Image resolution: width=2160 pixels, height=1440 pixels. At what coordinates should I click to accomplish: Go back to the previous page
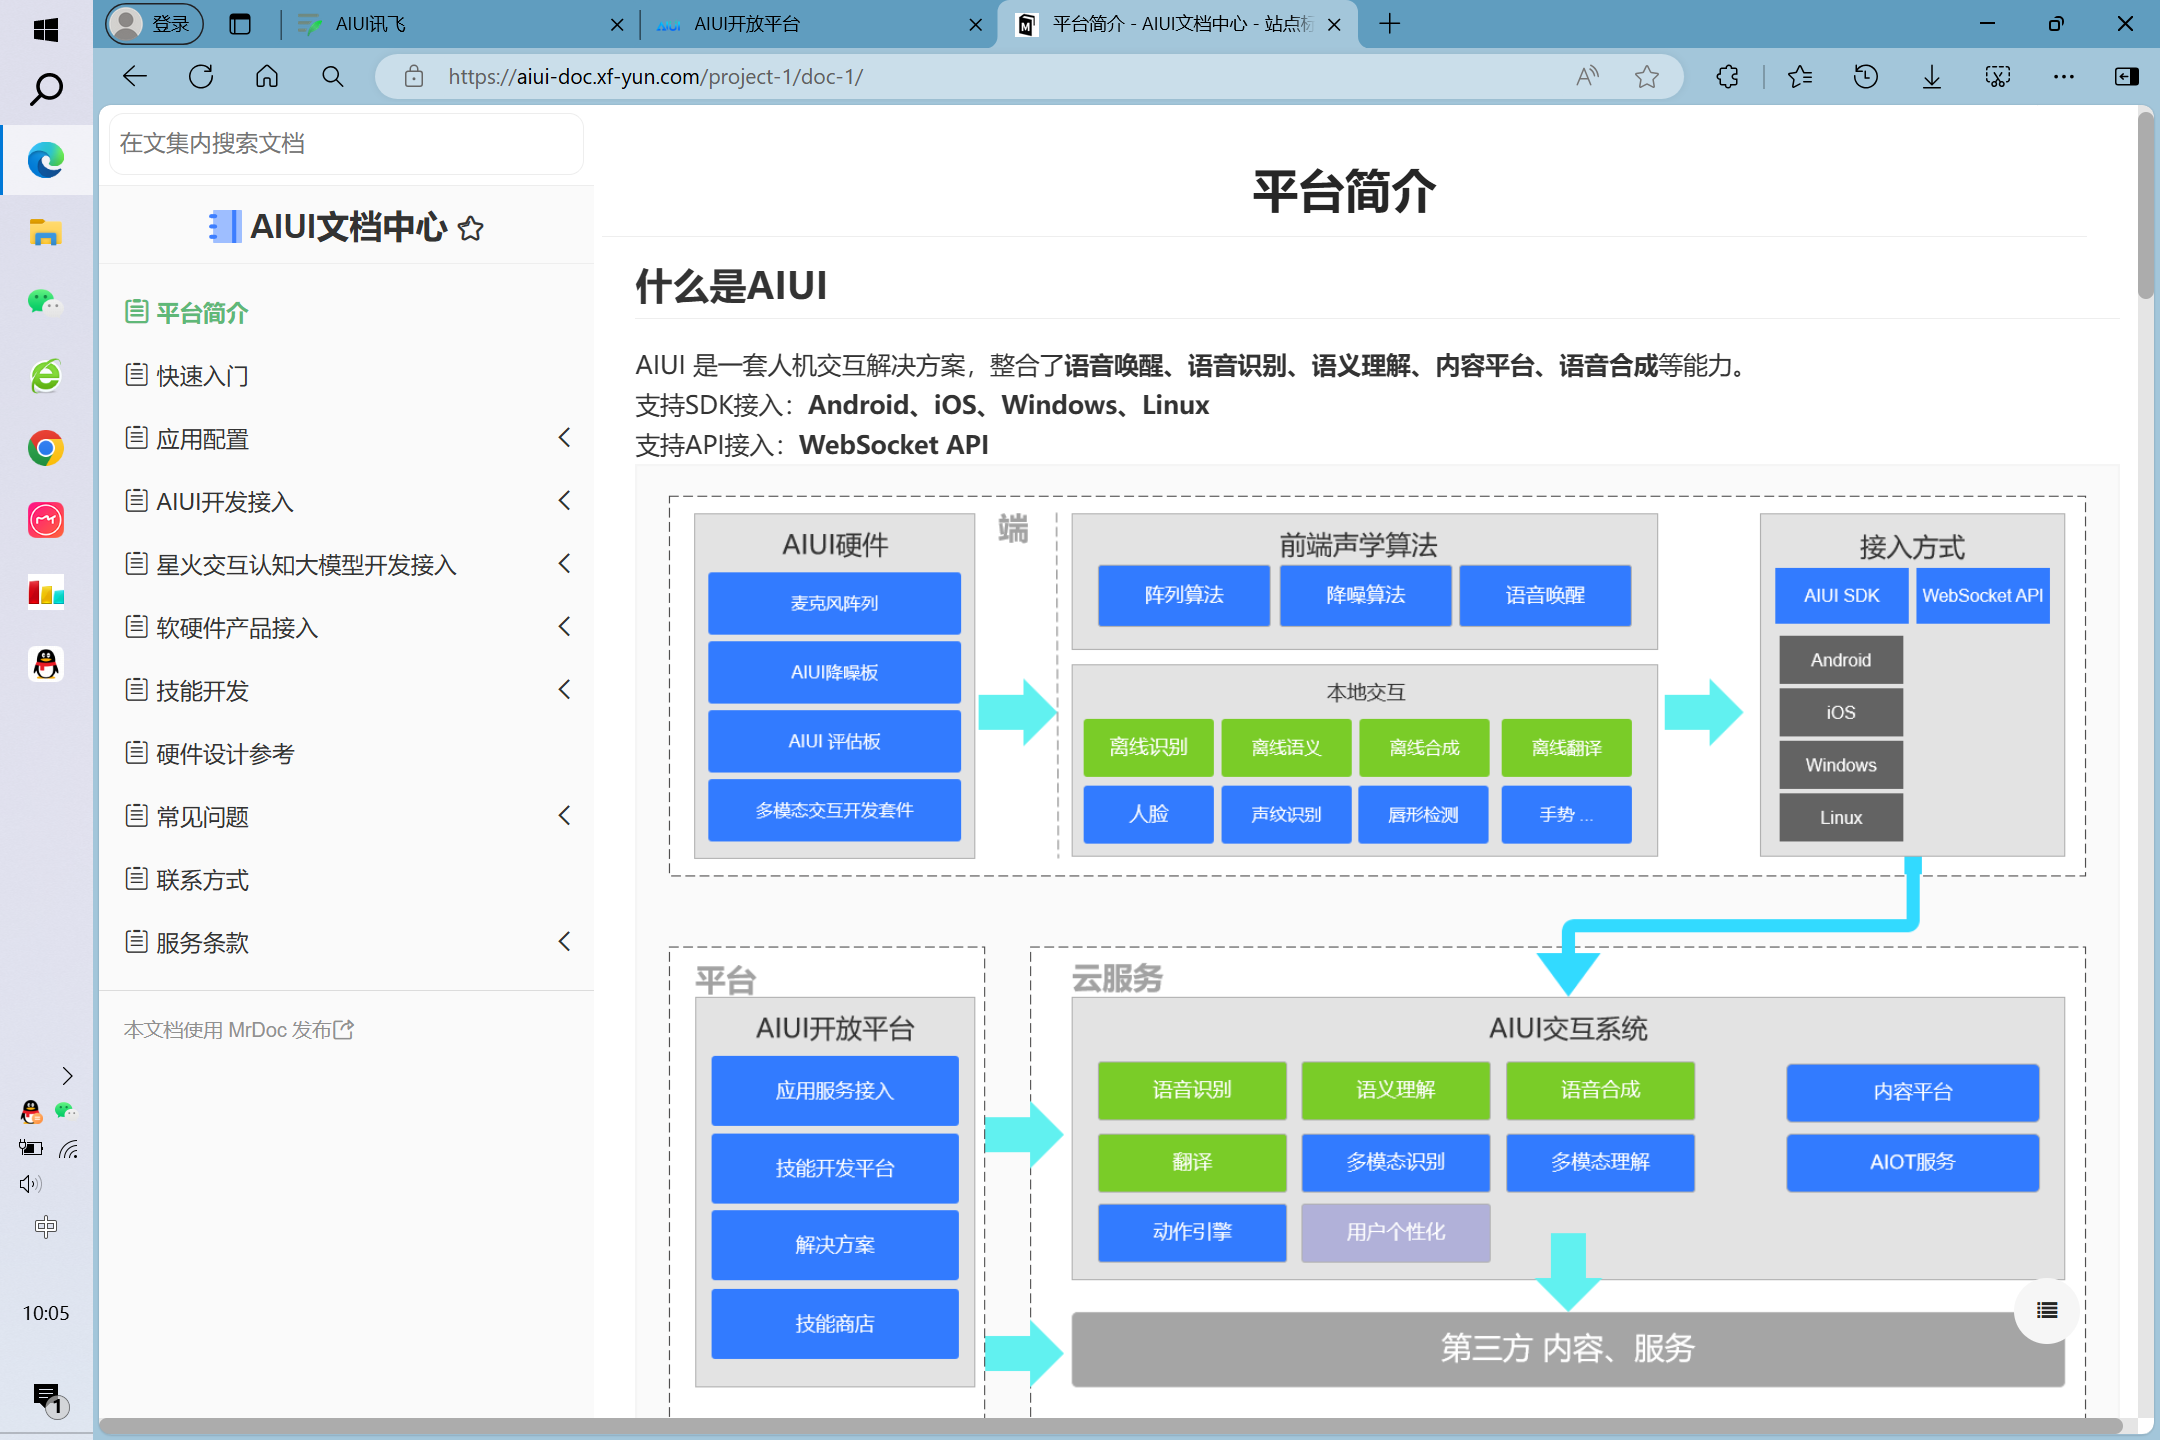pos(135,77)
